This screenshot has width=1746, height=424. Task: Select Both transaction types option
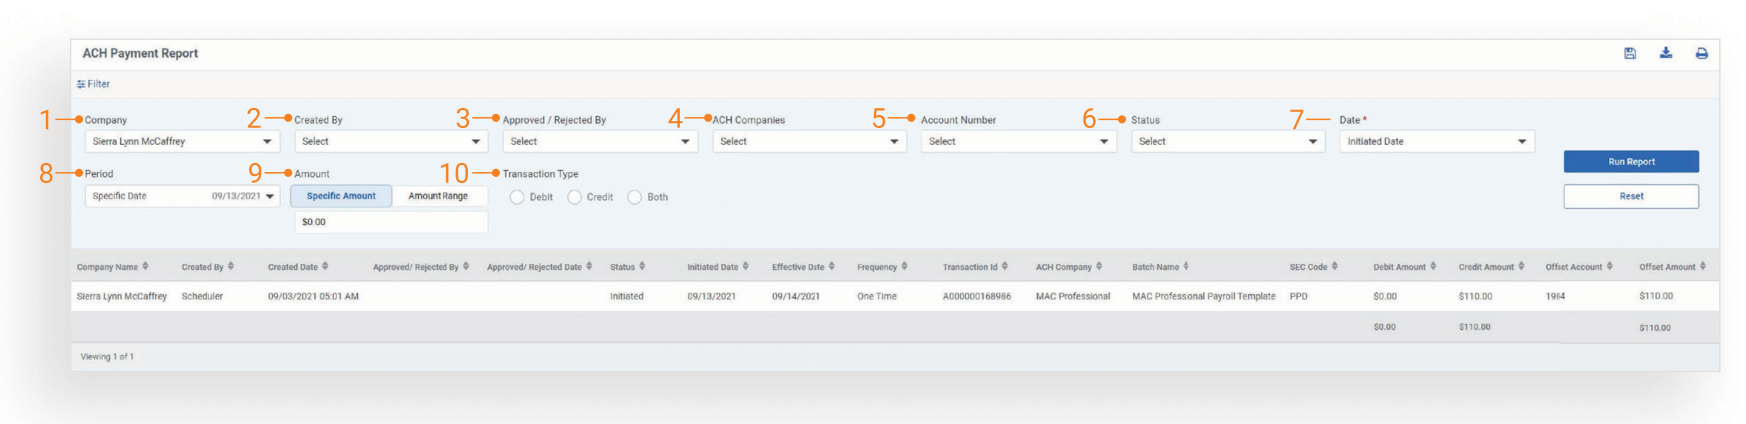click(x=635, y=198)
